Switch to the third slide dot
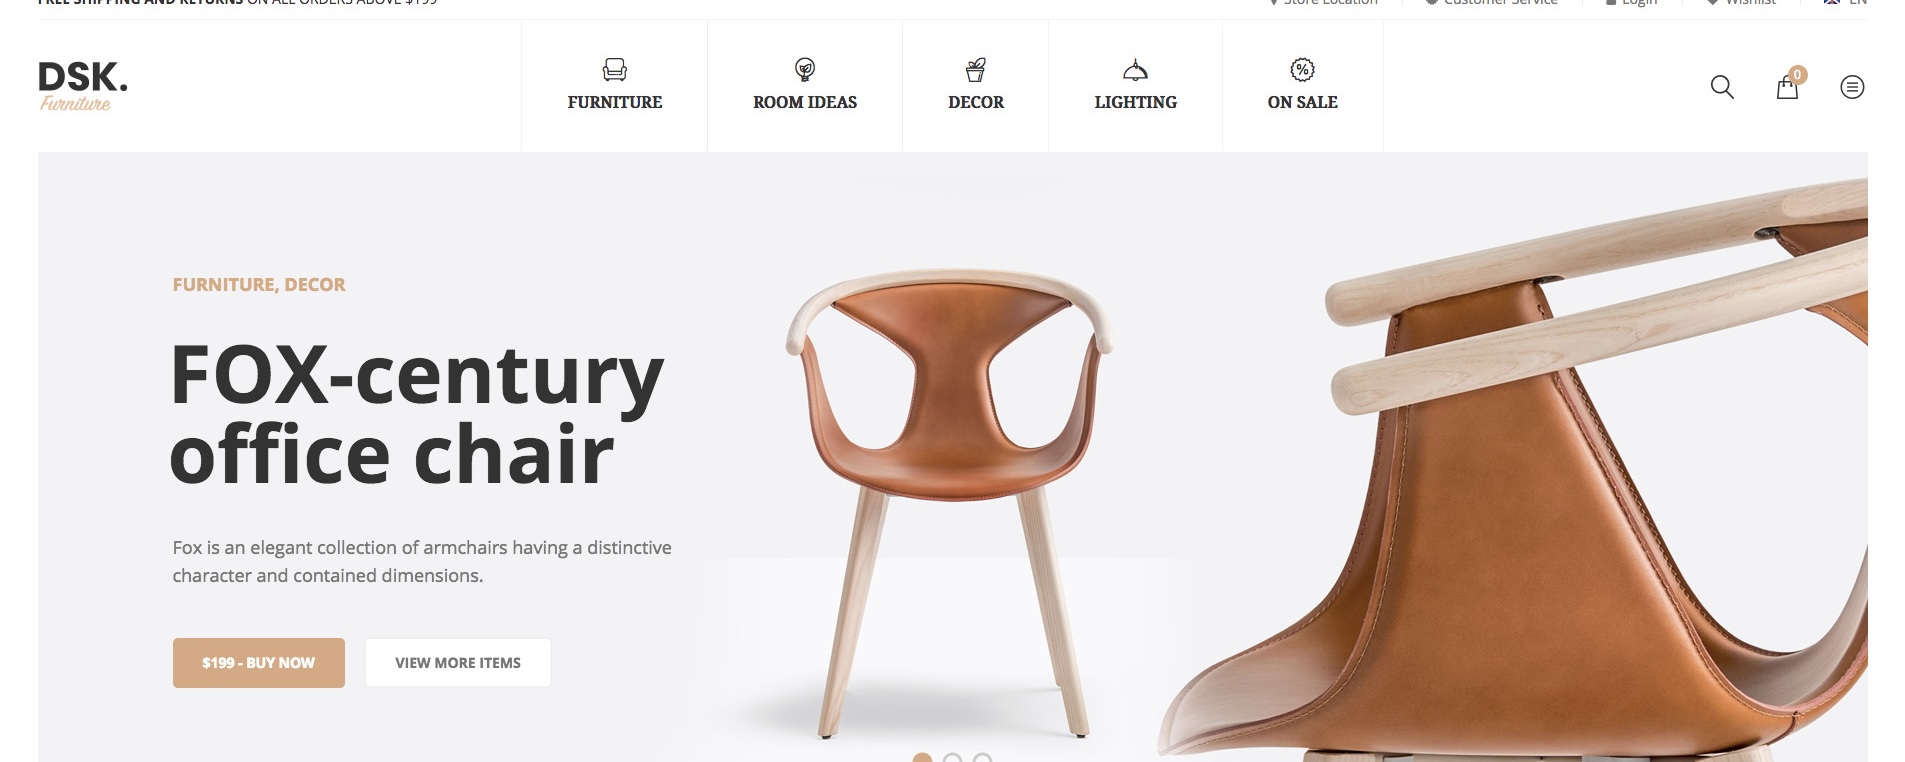 pyautogui.click(x=982, y=758)
